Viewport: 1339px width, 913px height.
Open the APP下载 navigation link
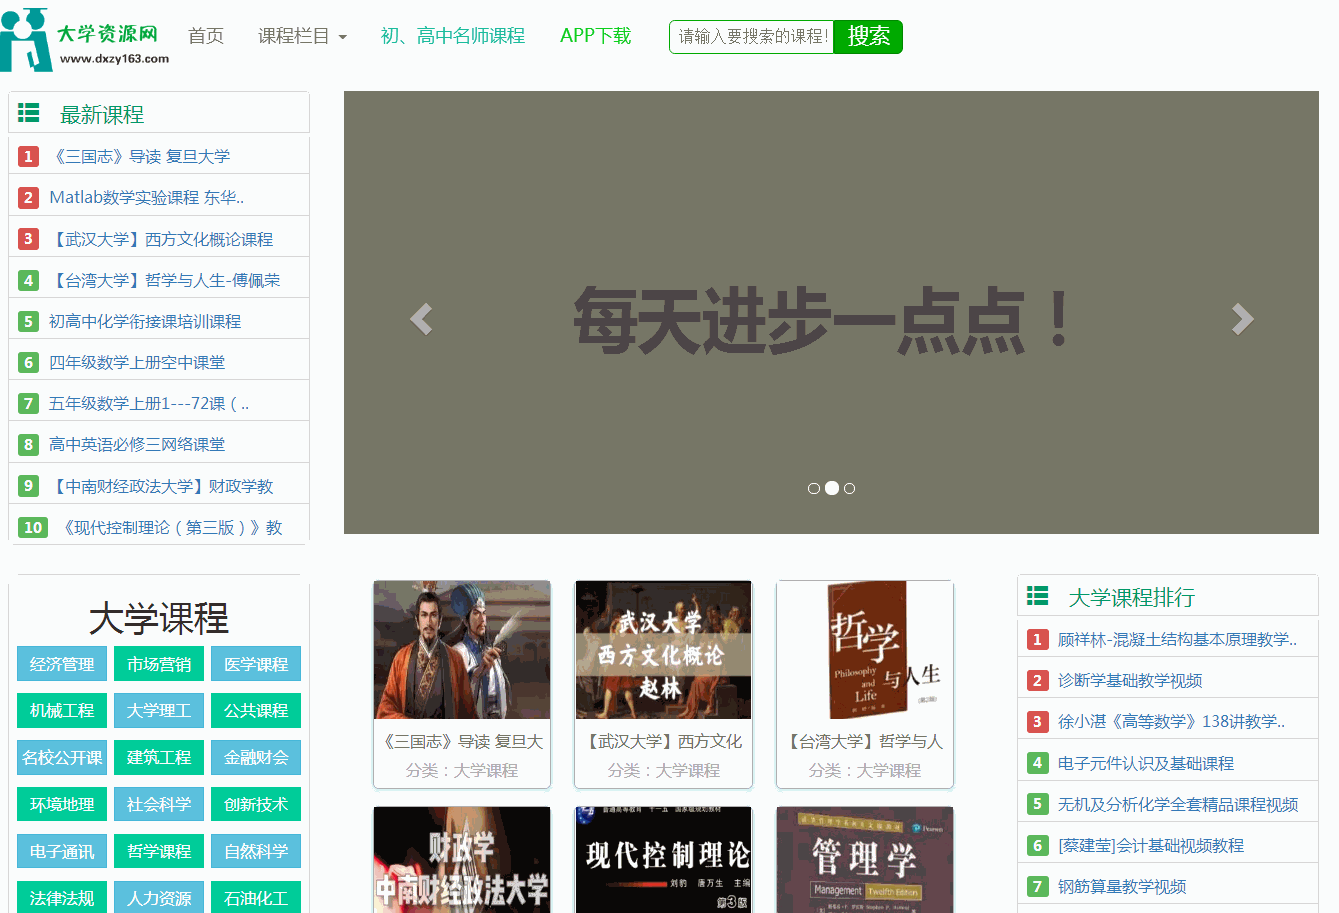[595, 36]
